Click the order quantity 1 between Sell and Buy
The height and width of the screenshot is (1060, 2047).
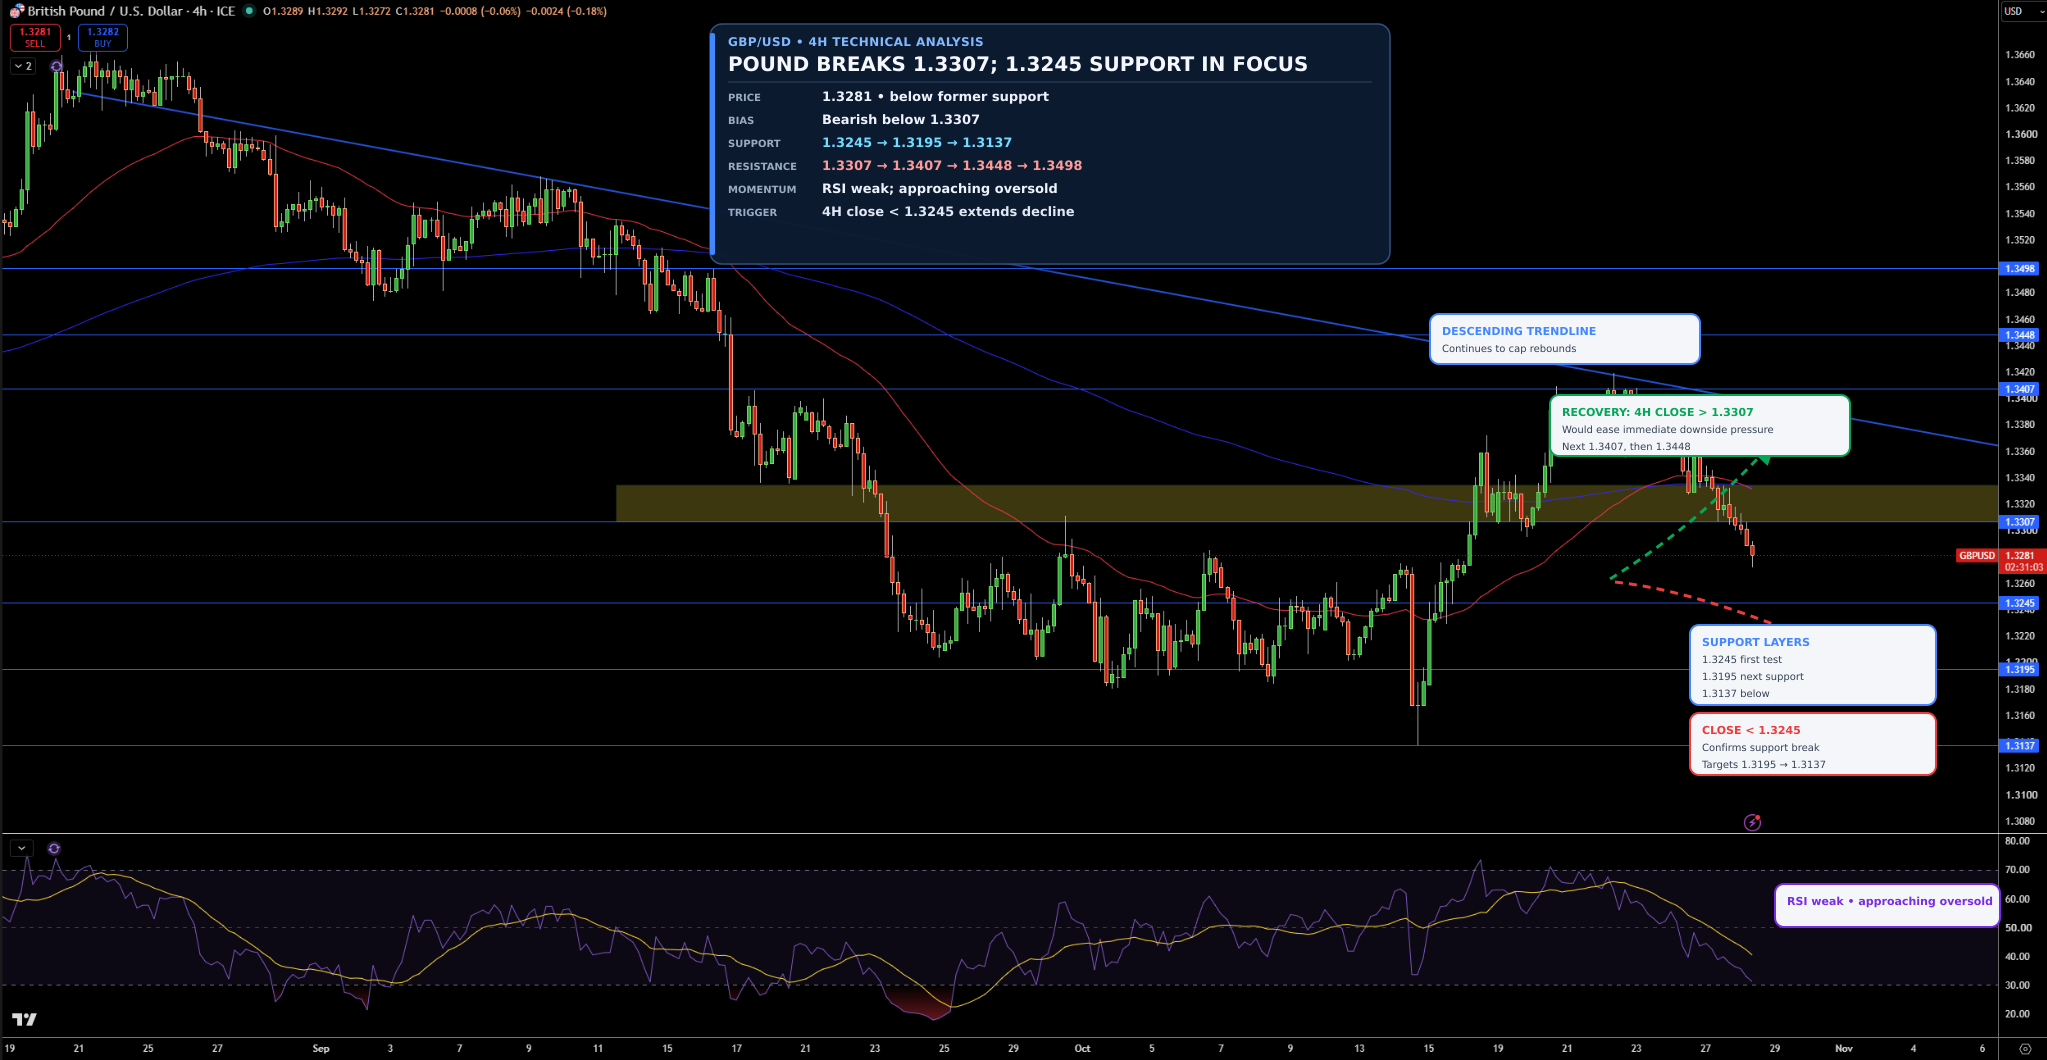pos(69,38)
